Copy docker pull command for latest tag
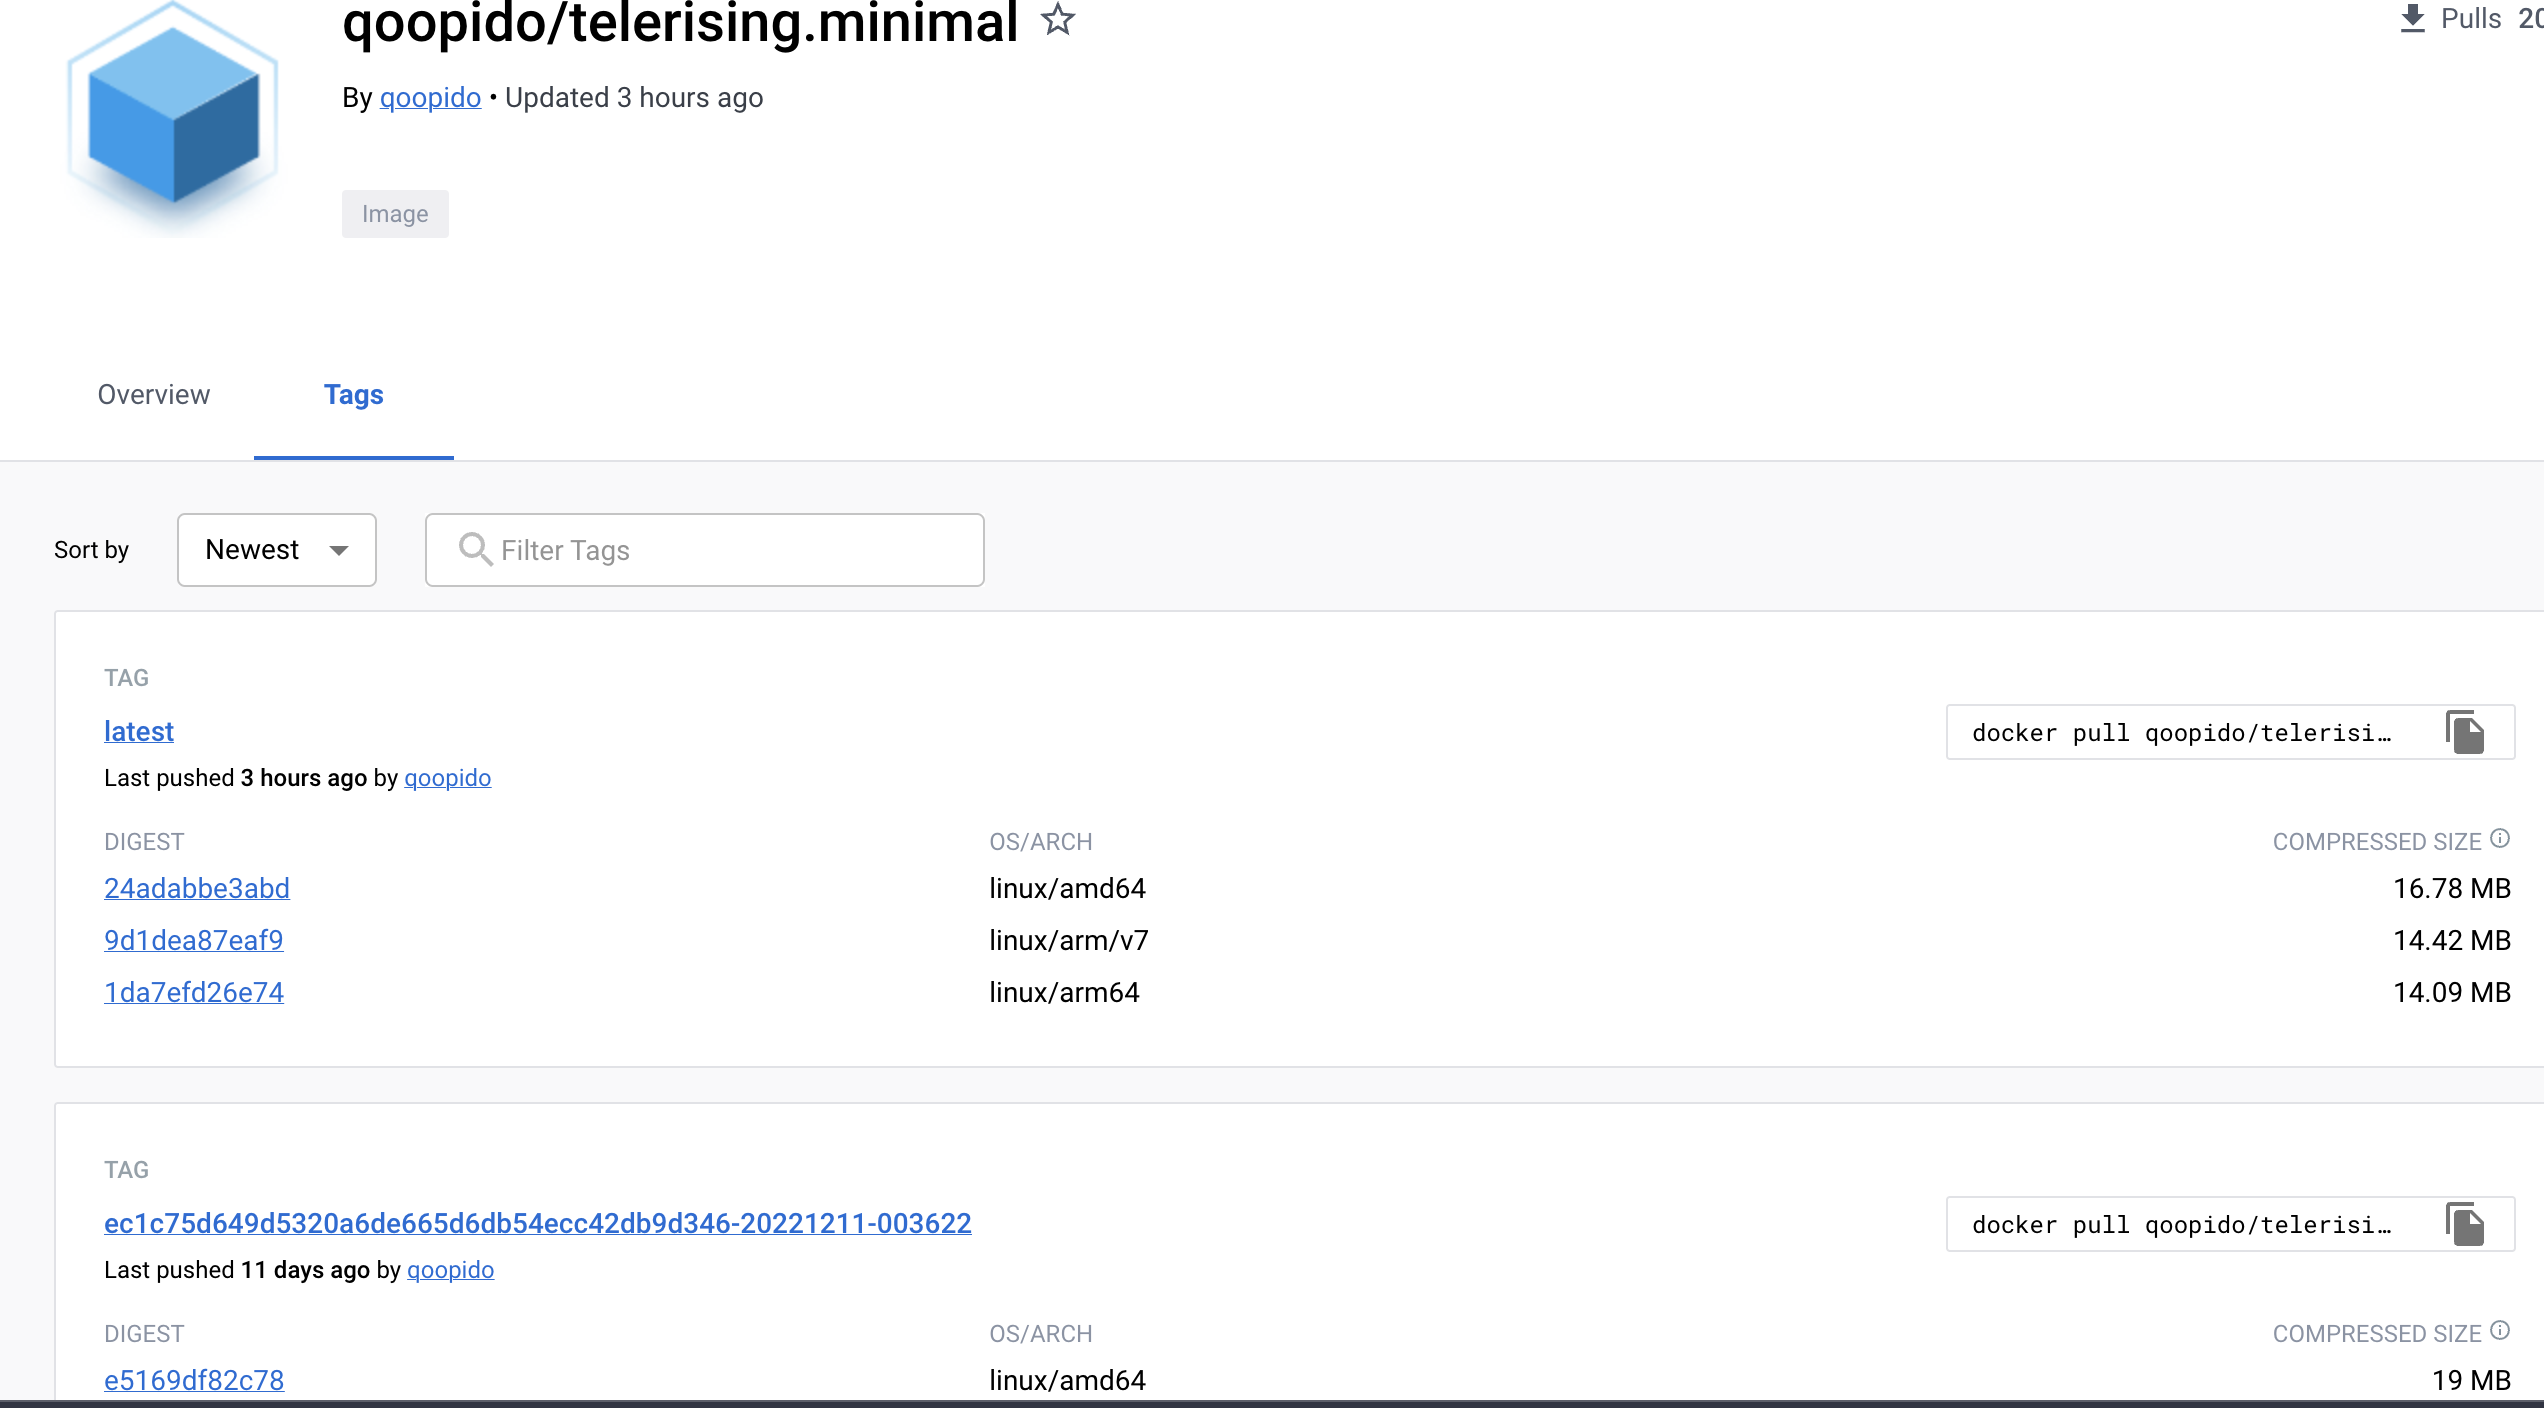This screenshot has height=1408, width=2544. (x=2466, y=733)
